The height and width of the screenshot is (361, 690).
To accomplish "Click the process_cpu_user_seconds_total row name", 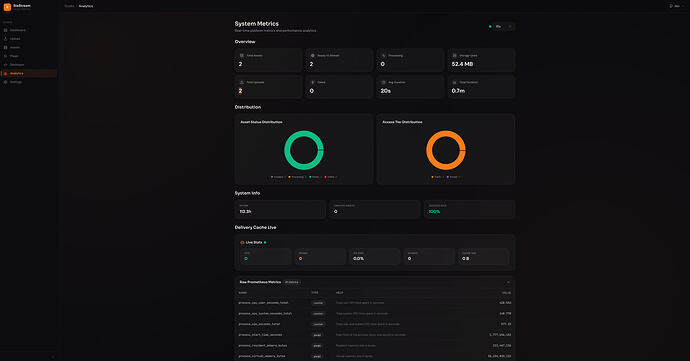I will coord(263,303).
